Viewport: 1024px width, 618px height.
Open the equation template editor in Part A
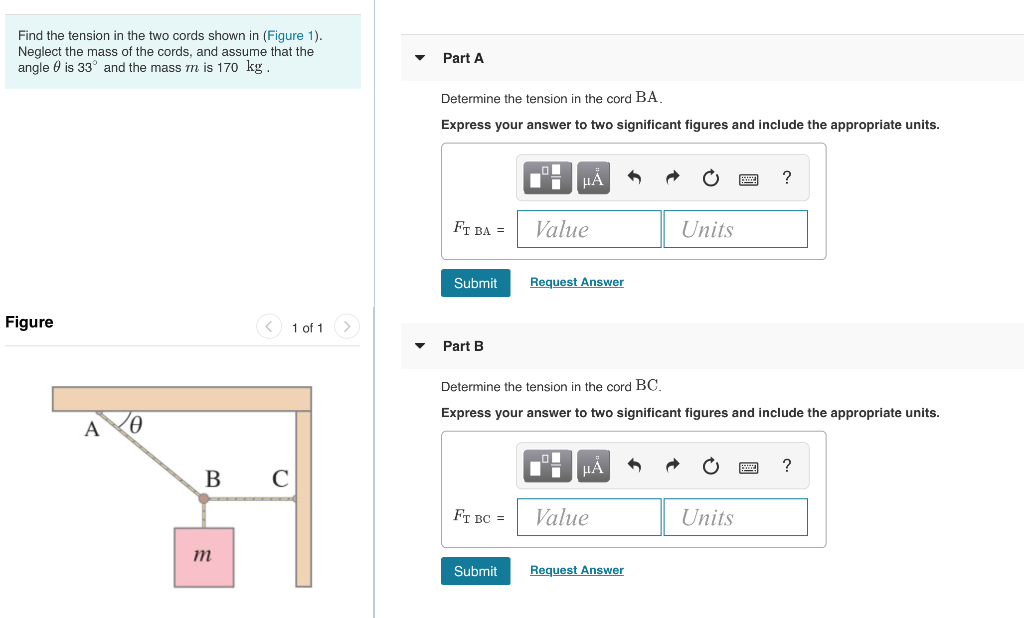point(546,177)
